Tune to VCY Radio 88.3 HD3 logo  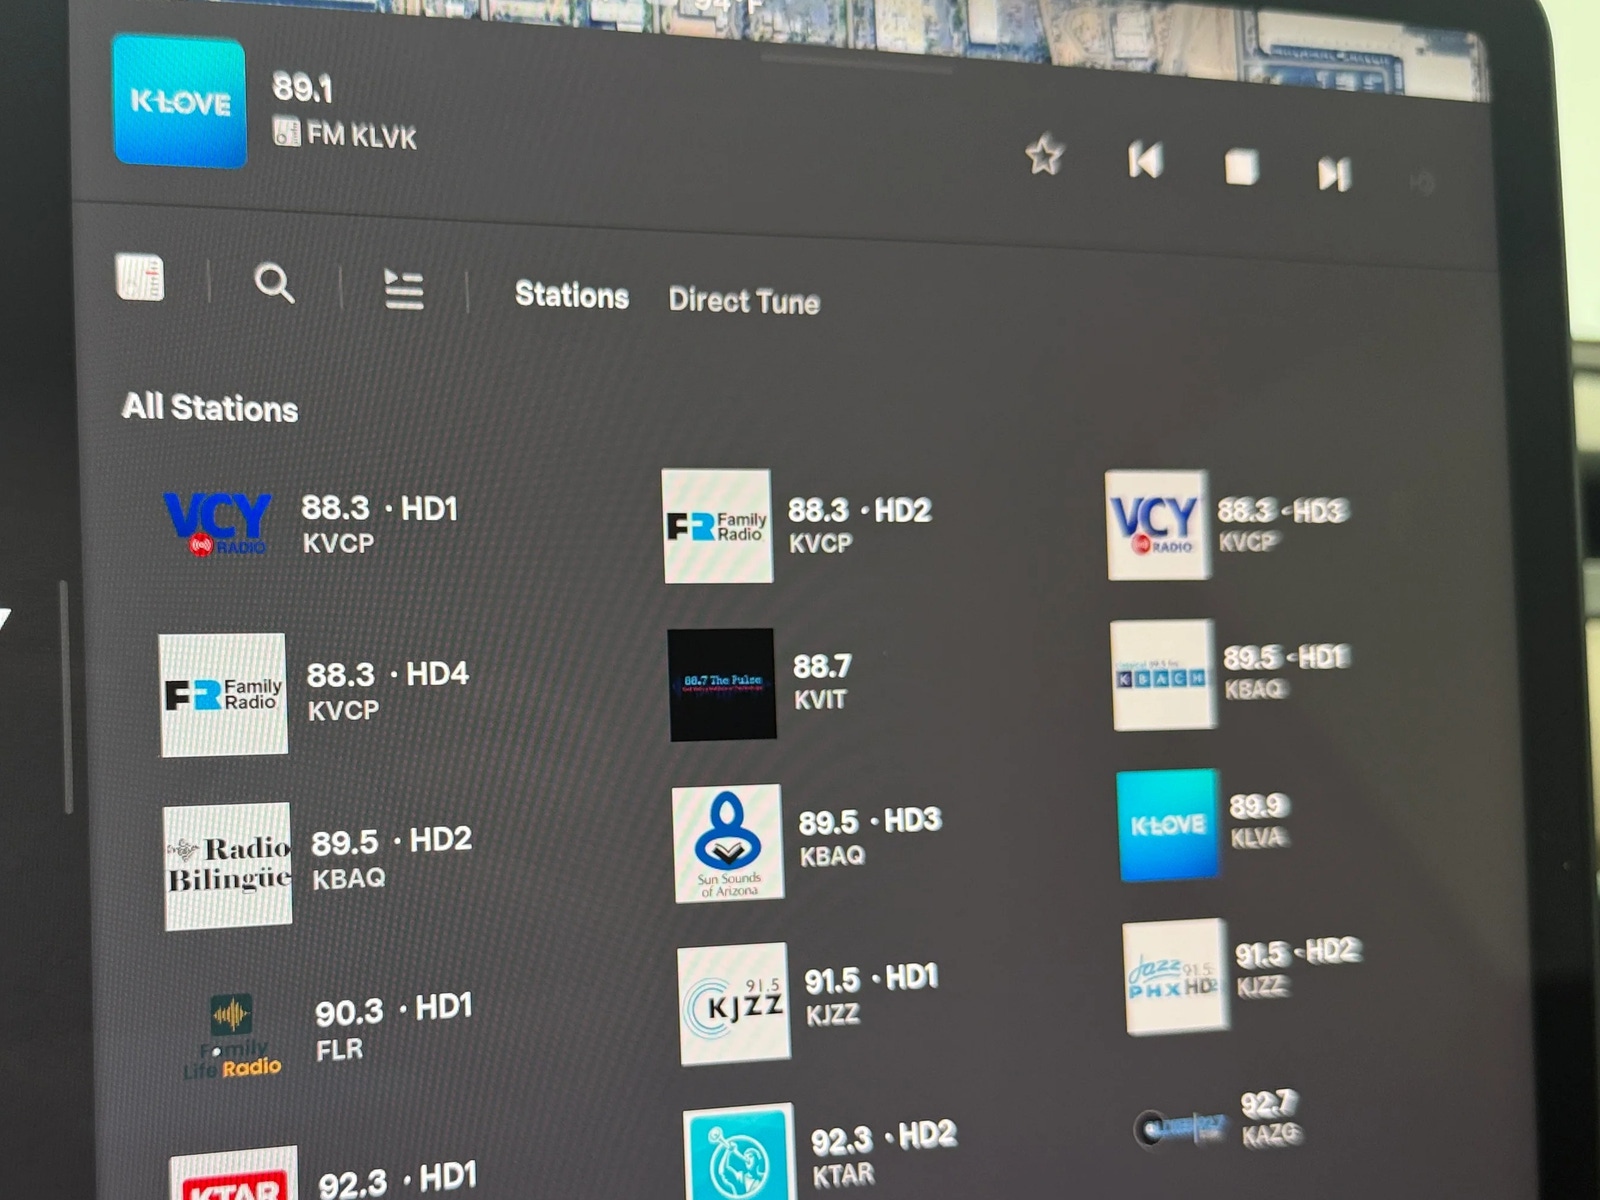click(1156, 525)
